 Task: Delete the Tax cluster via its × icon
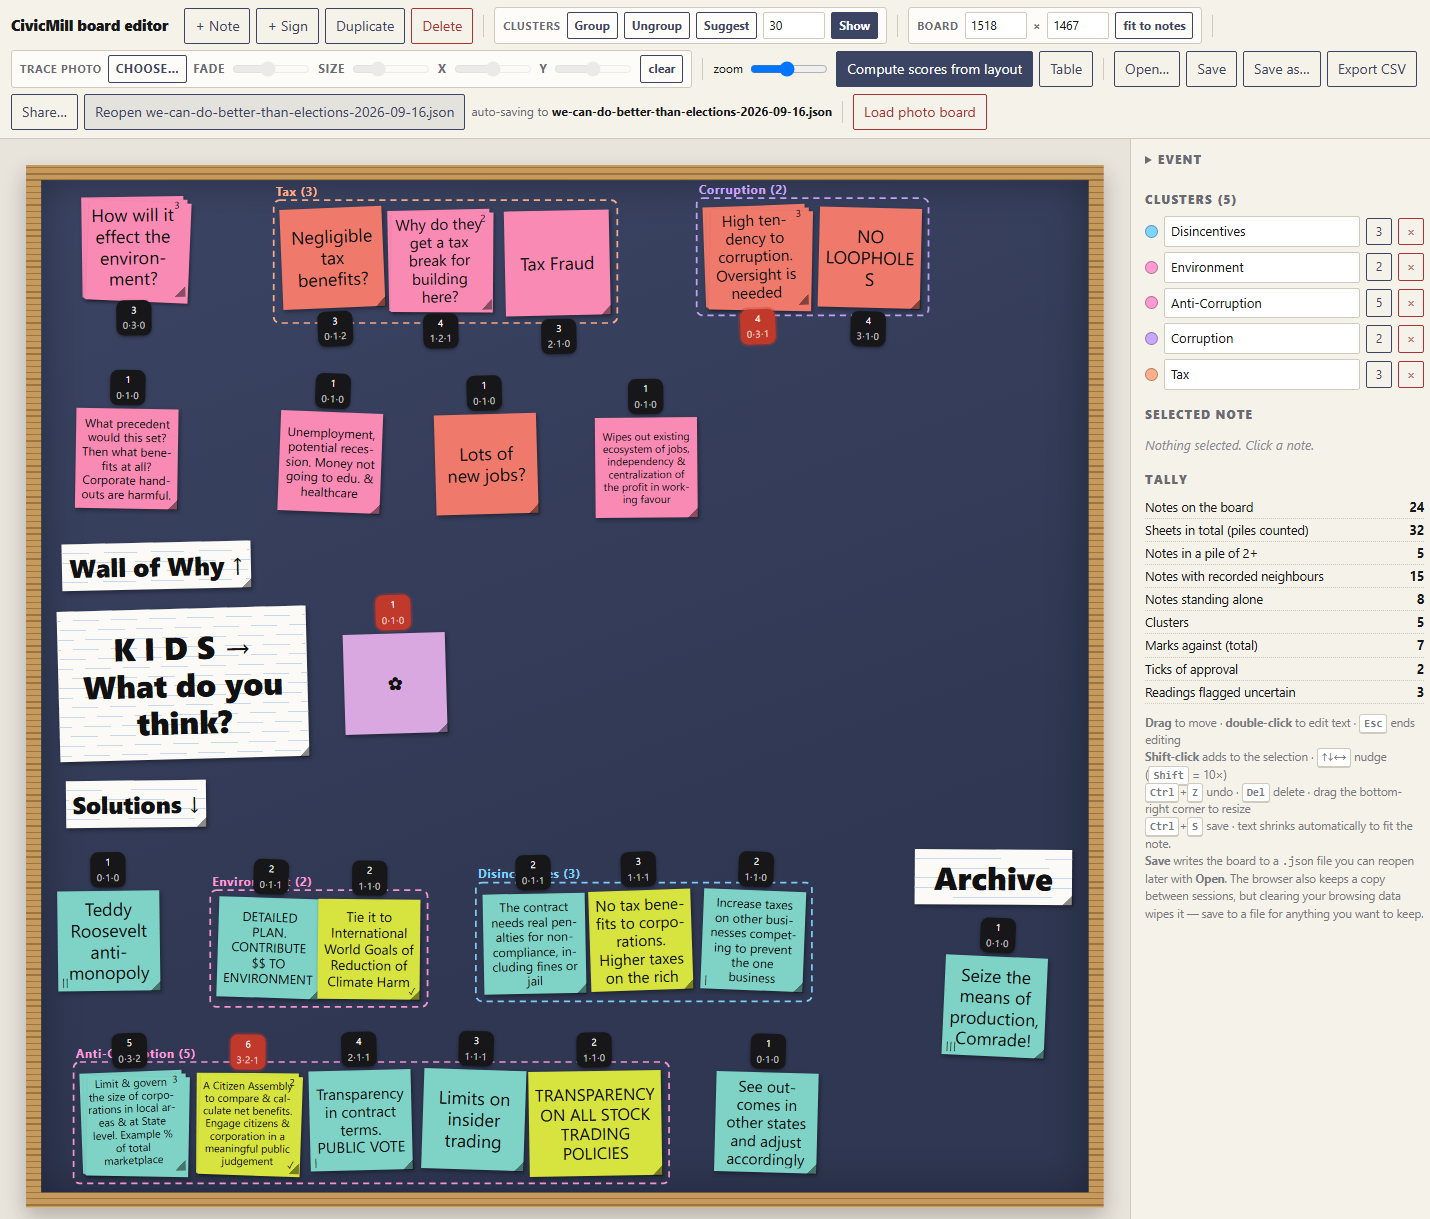pyautogui.click(x=1410, y=375)
